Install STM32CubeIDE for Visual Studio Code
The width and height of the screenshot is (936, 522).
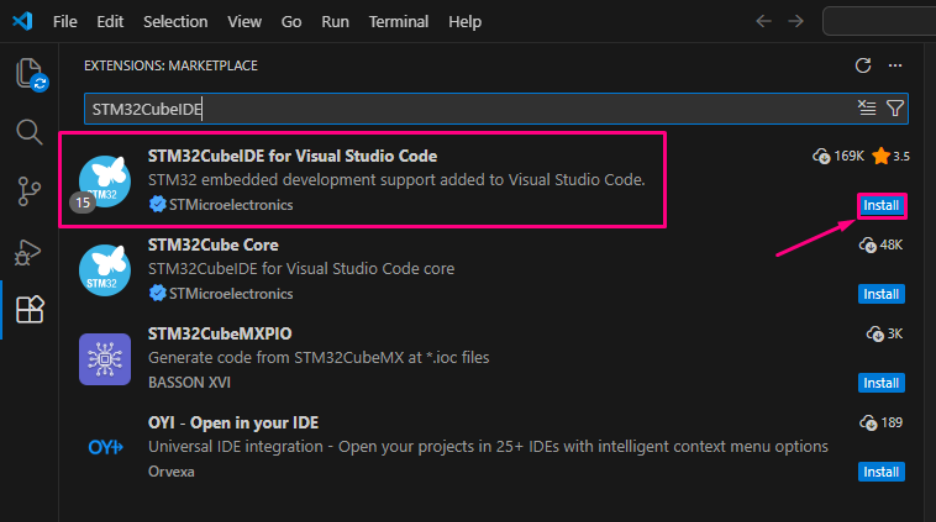[881, 205]
